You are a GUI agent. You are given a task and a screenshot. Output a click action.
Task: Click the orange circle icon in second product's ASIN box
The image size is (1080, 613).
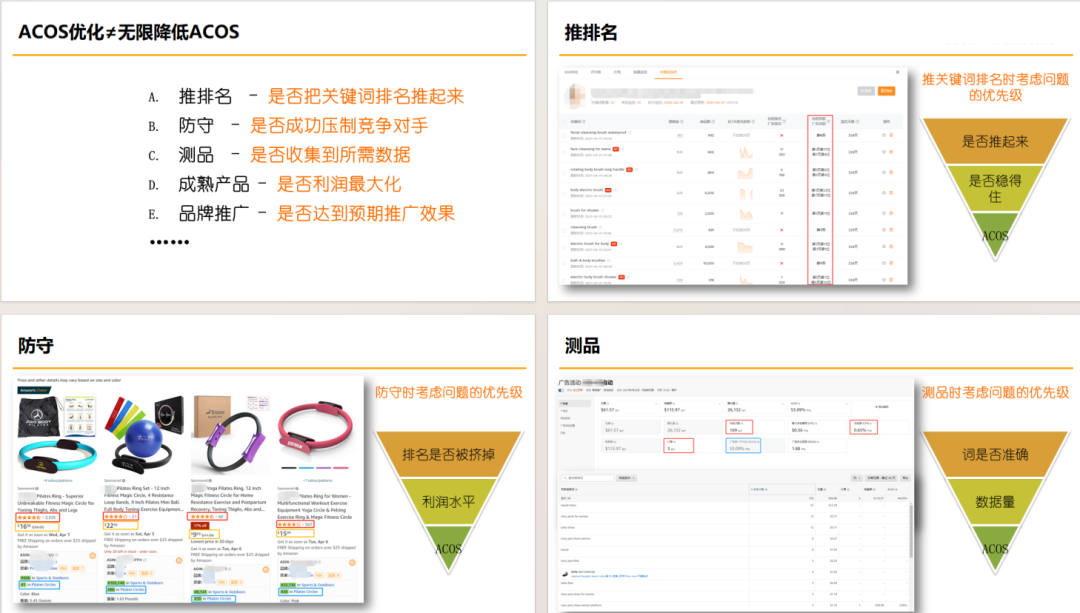click(179, 561)
